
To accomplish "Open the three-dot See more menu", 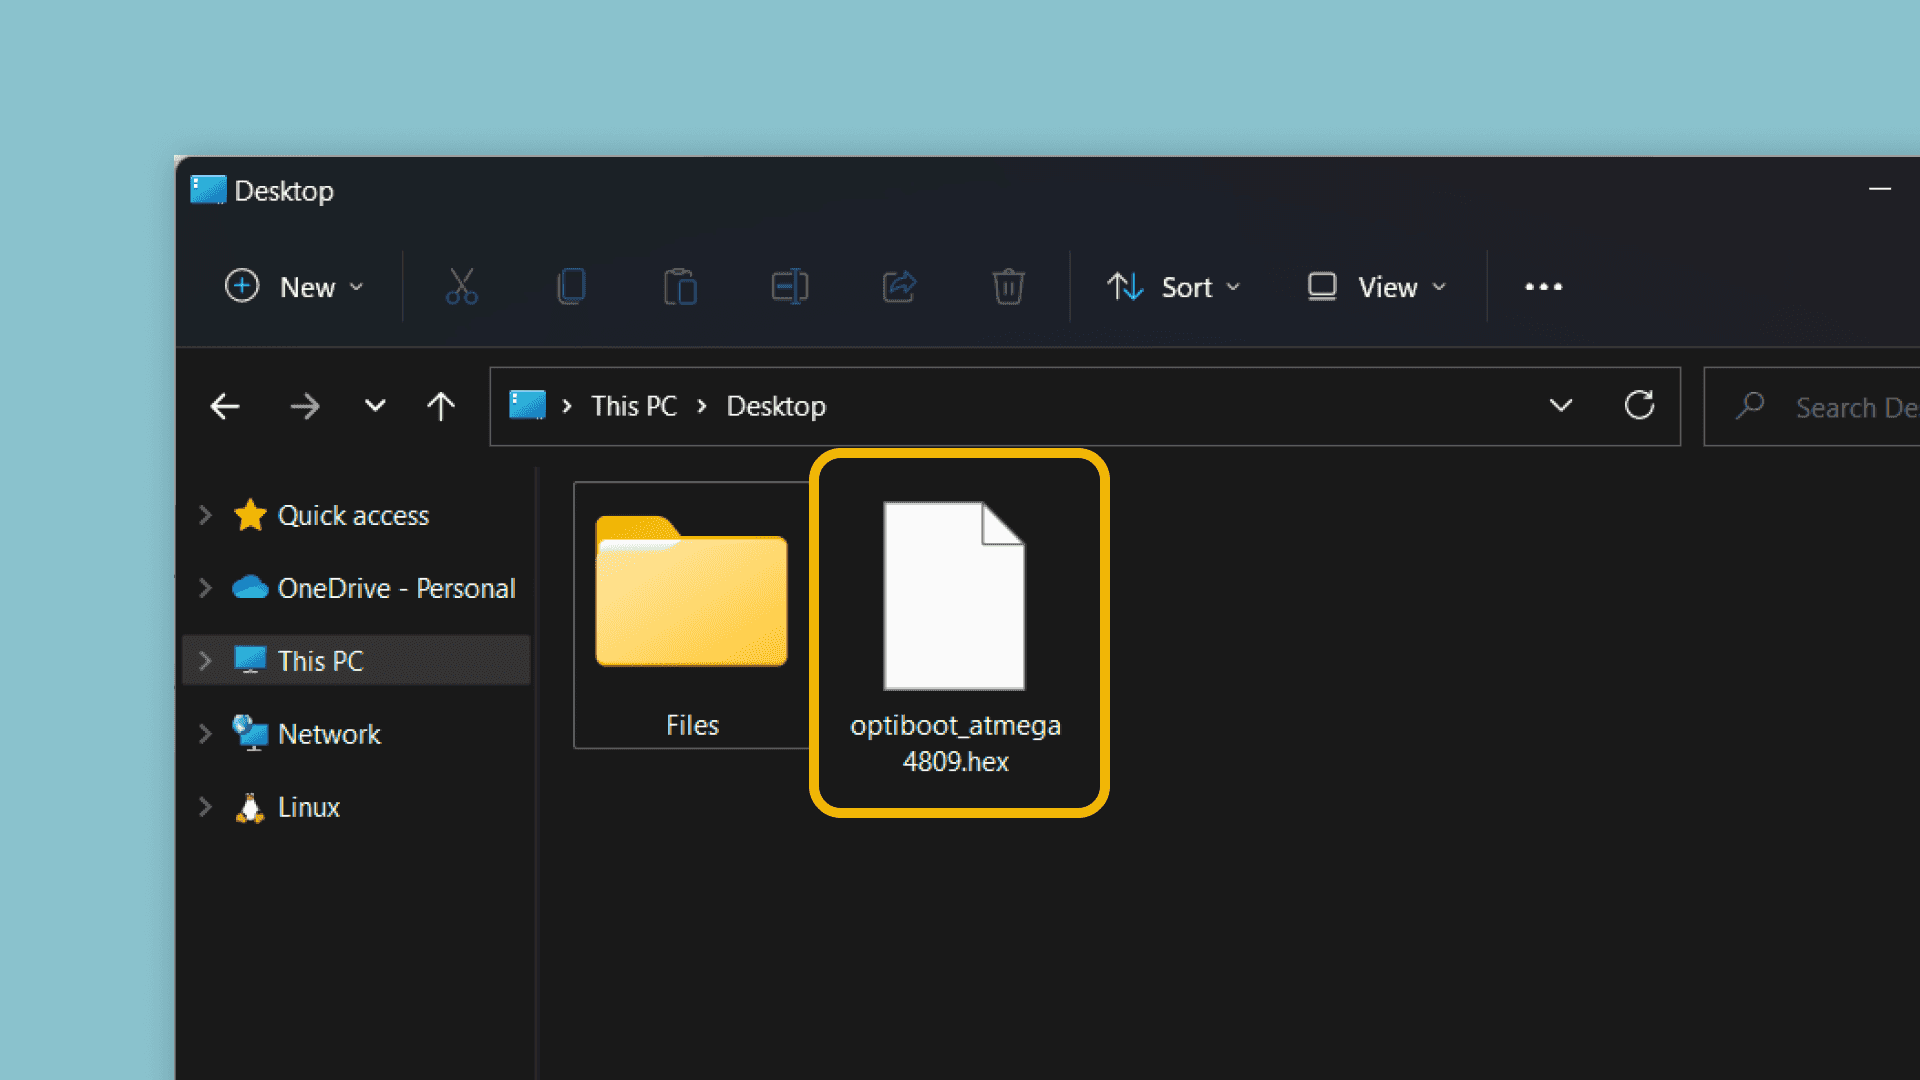I will click(1543, 287).
